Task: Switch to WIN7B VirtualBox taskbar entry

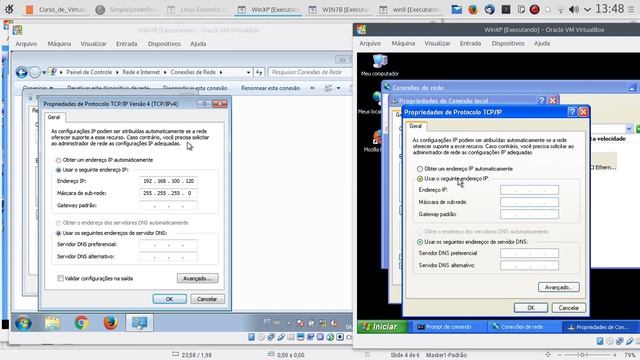Action: pos(338,9)
